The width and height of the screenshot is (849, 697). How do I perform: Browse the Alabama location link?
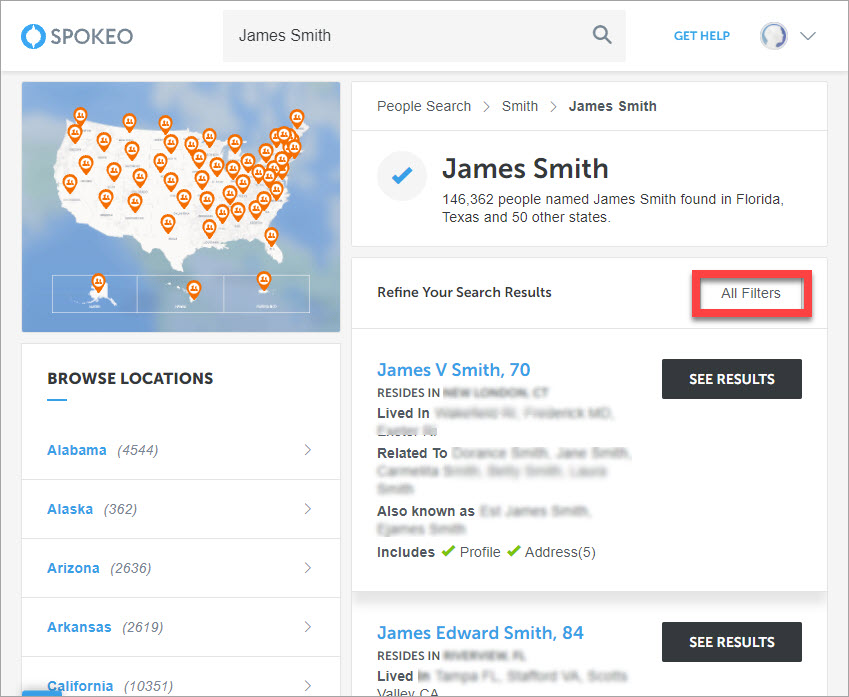tap(77, 450)
